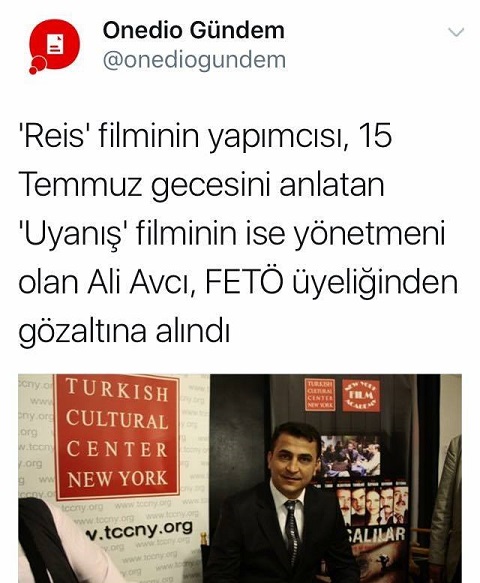
Task: Select the tweet text starting with 'Reis'
Action: click(x=238, y=233)
